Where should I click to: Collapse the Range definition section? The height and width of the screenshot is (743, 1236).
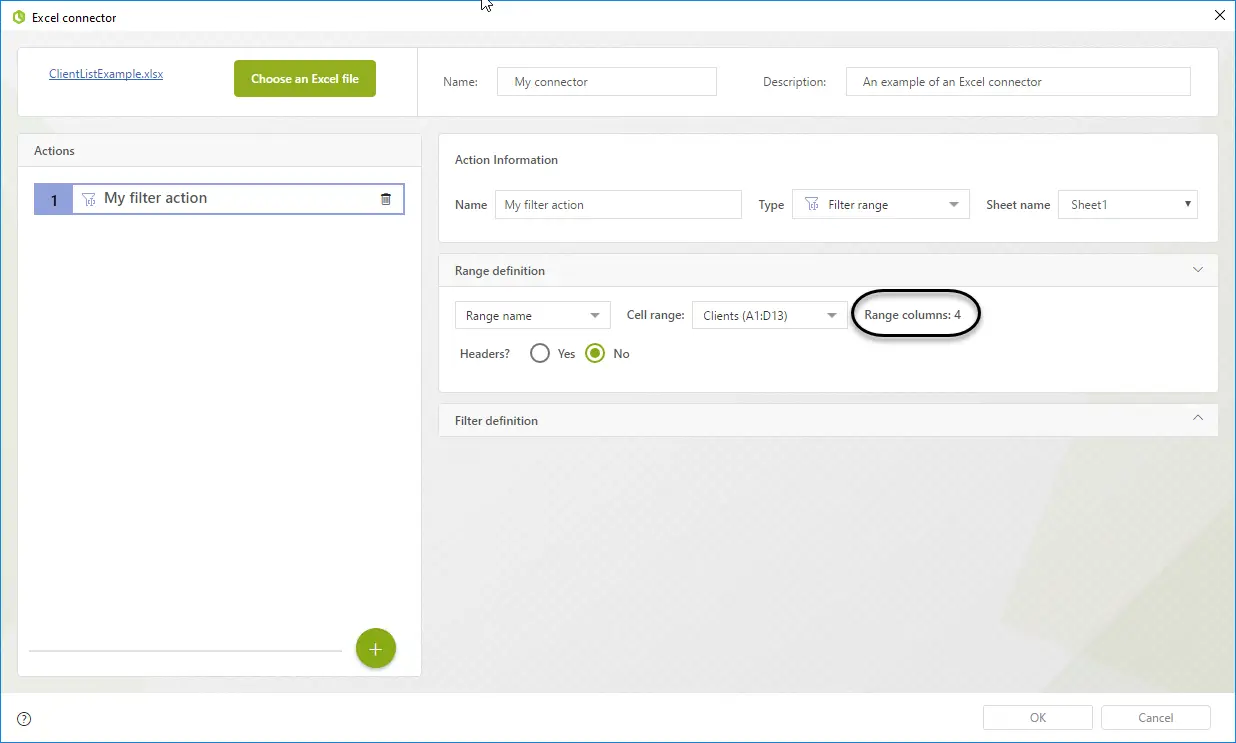(1198, 270)
